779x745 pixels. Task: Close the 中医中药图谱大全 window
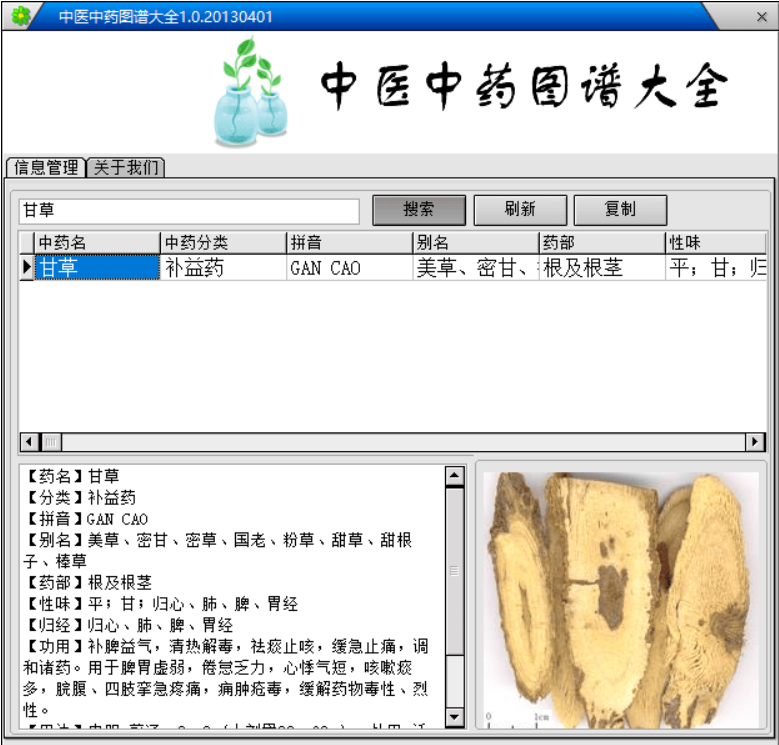[762, 17]
